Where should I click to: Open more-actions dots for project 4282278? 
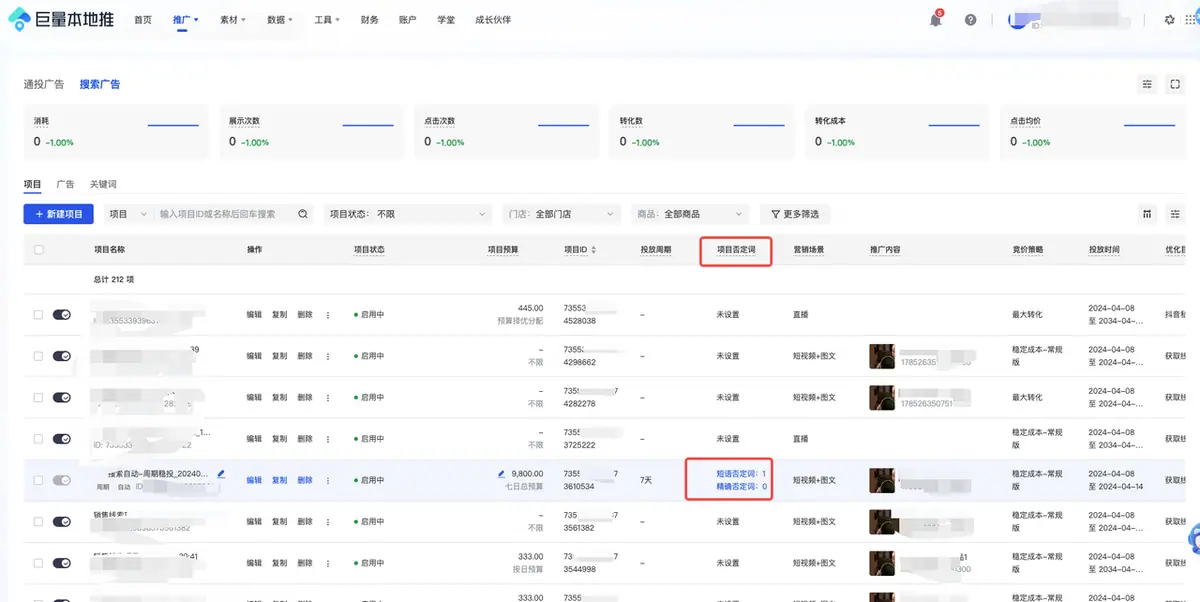[x=327, y=397]
